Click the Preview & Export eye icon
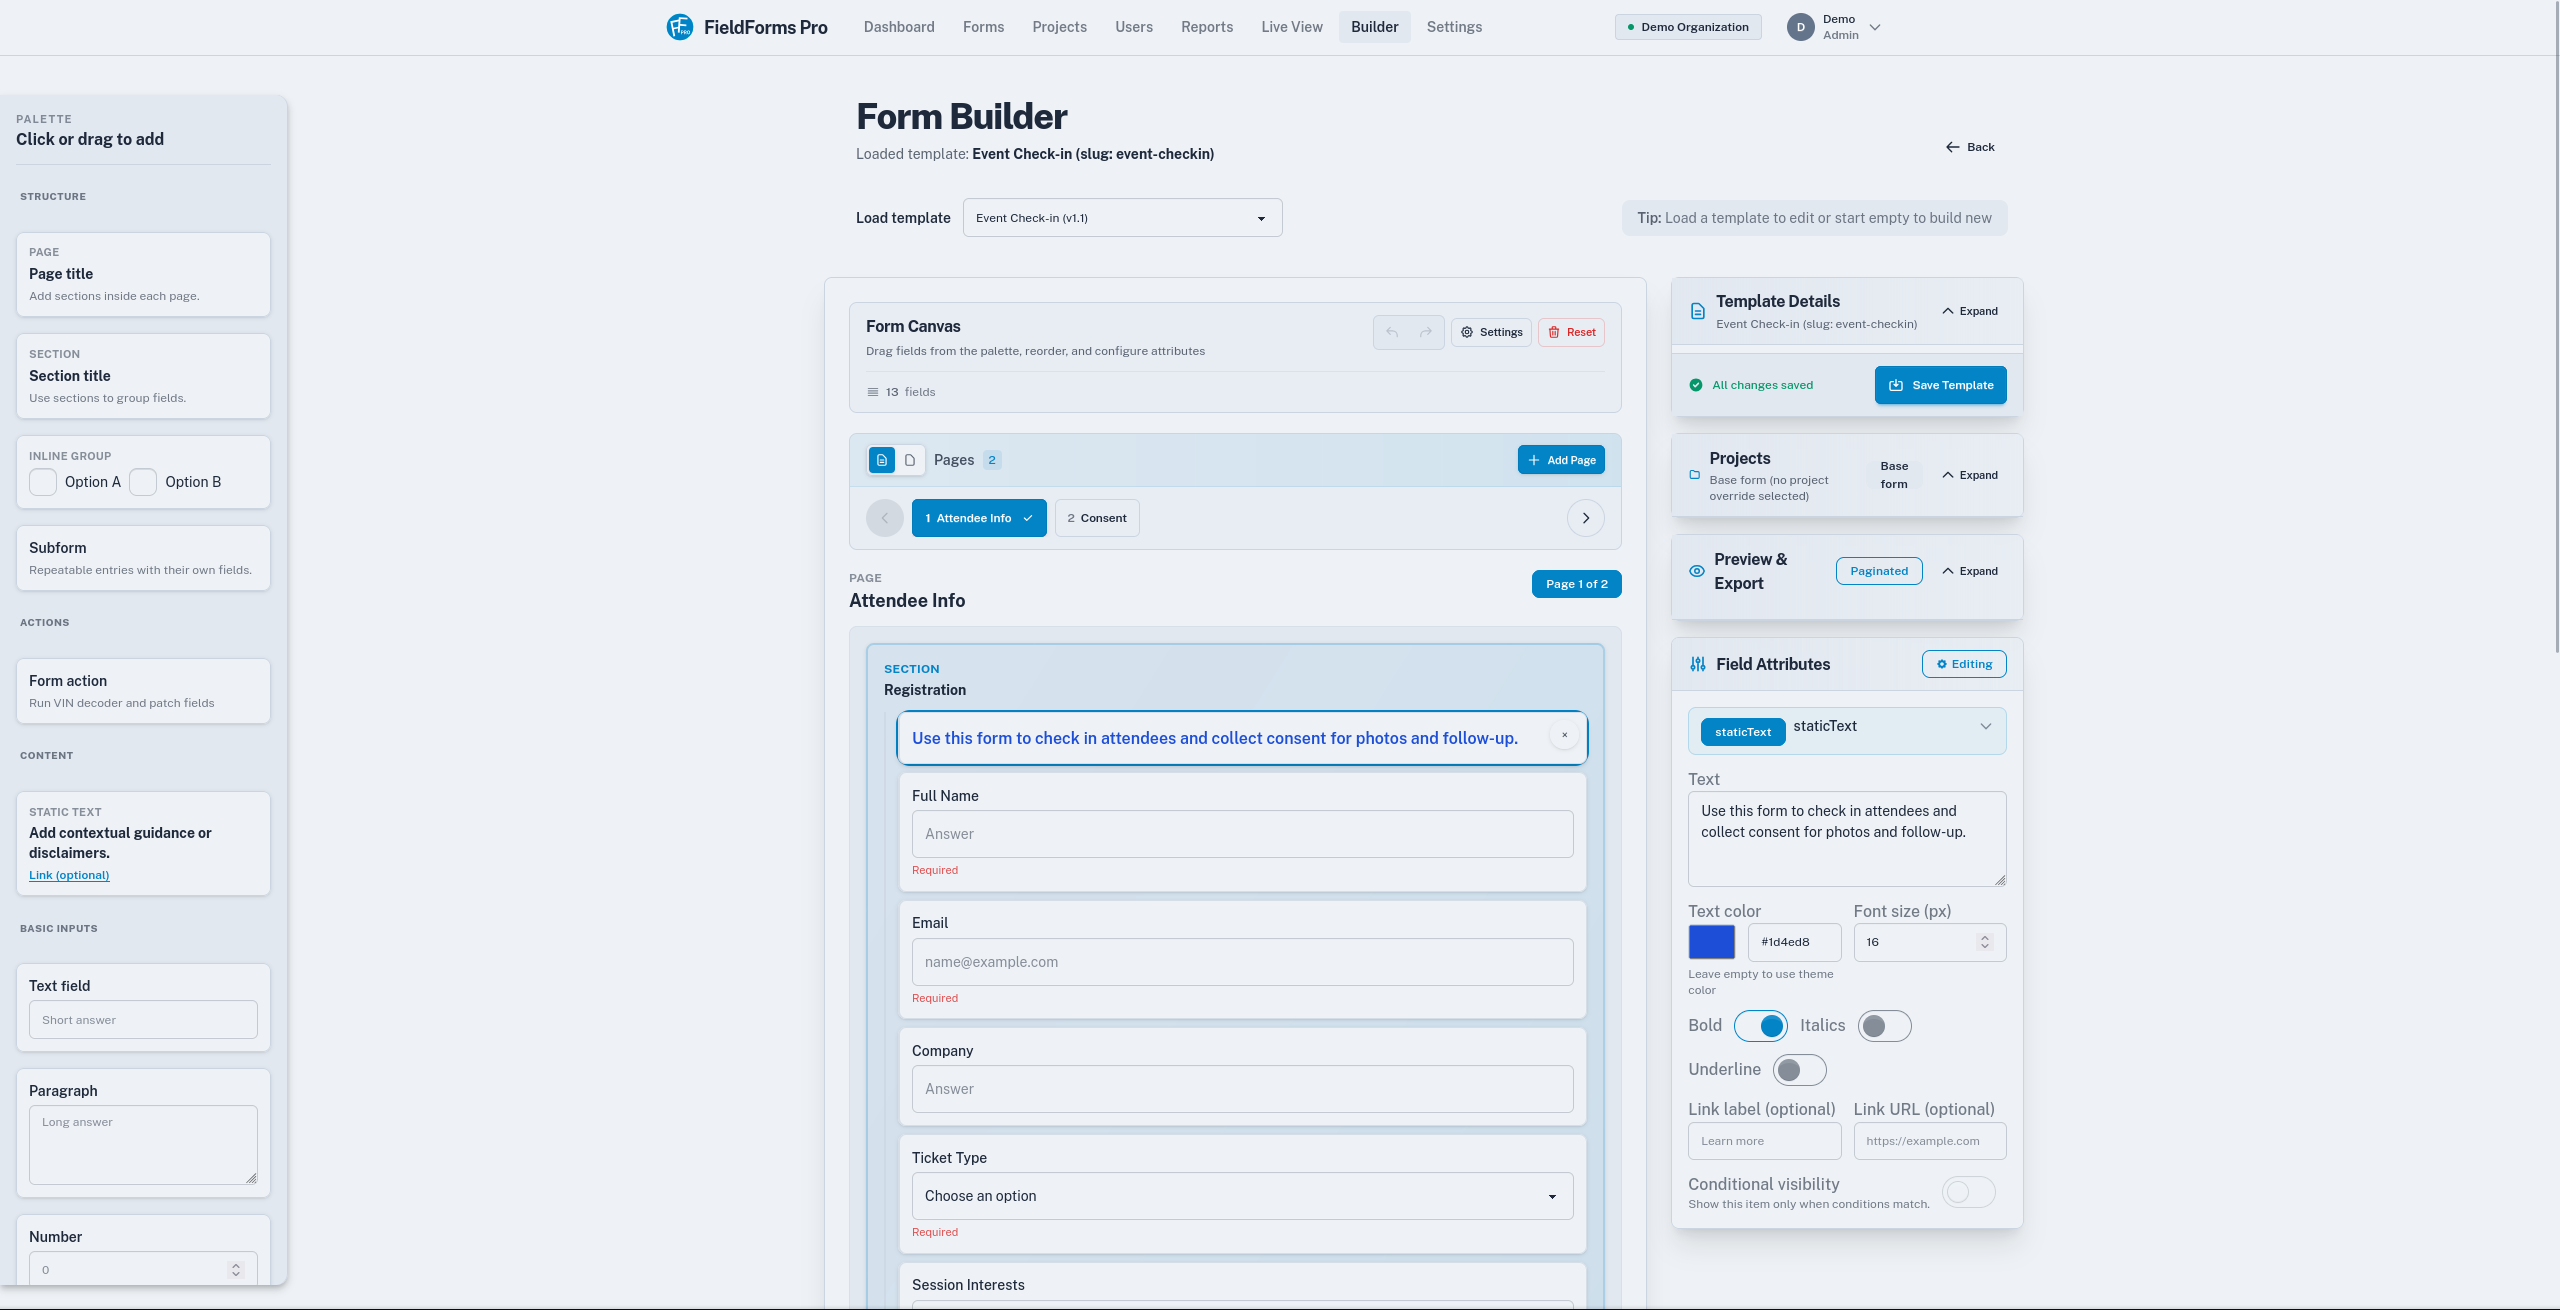The width and height of the screenshot is (2560, 1310). pyautogui.click(x=1697, y=571)
